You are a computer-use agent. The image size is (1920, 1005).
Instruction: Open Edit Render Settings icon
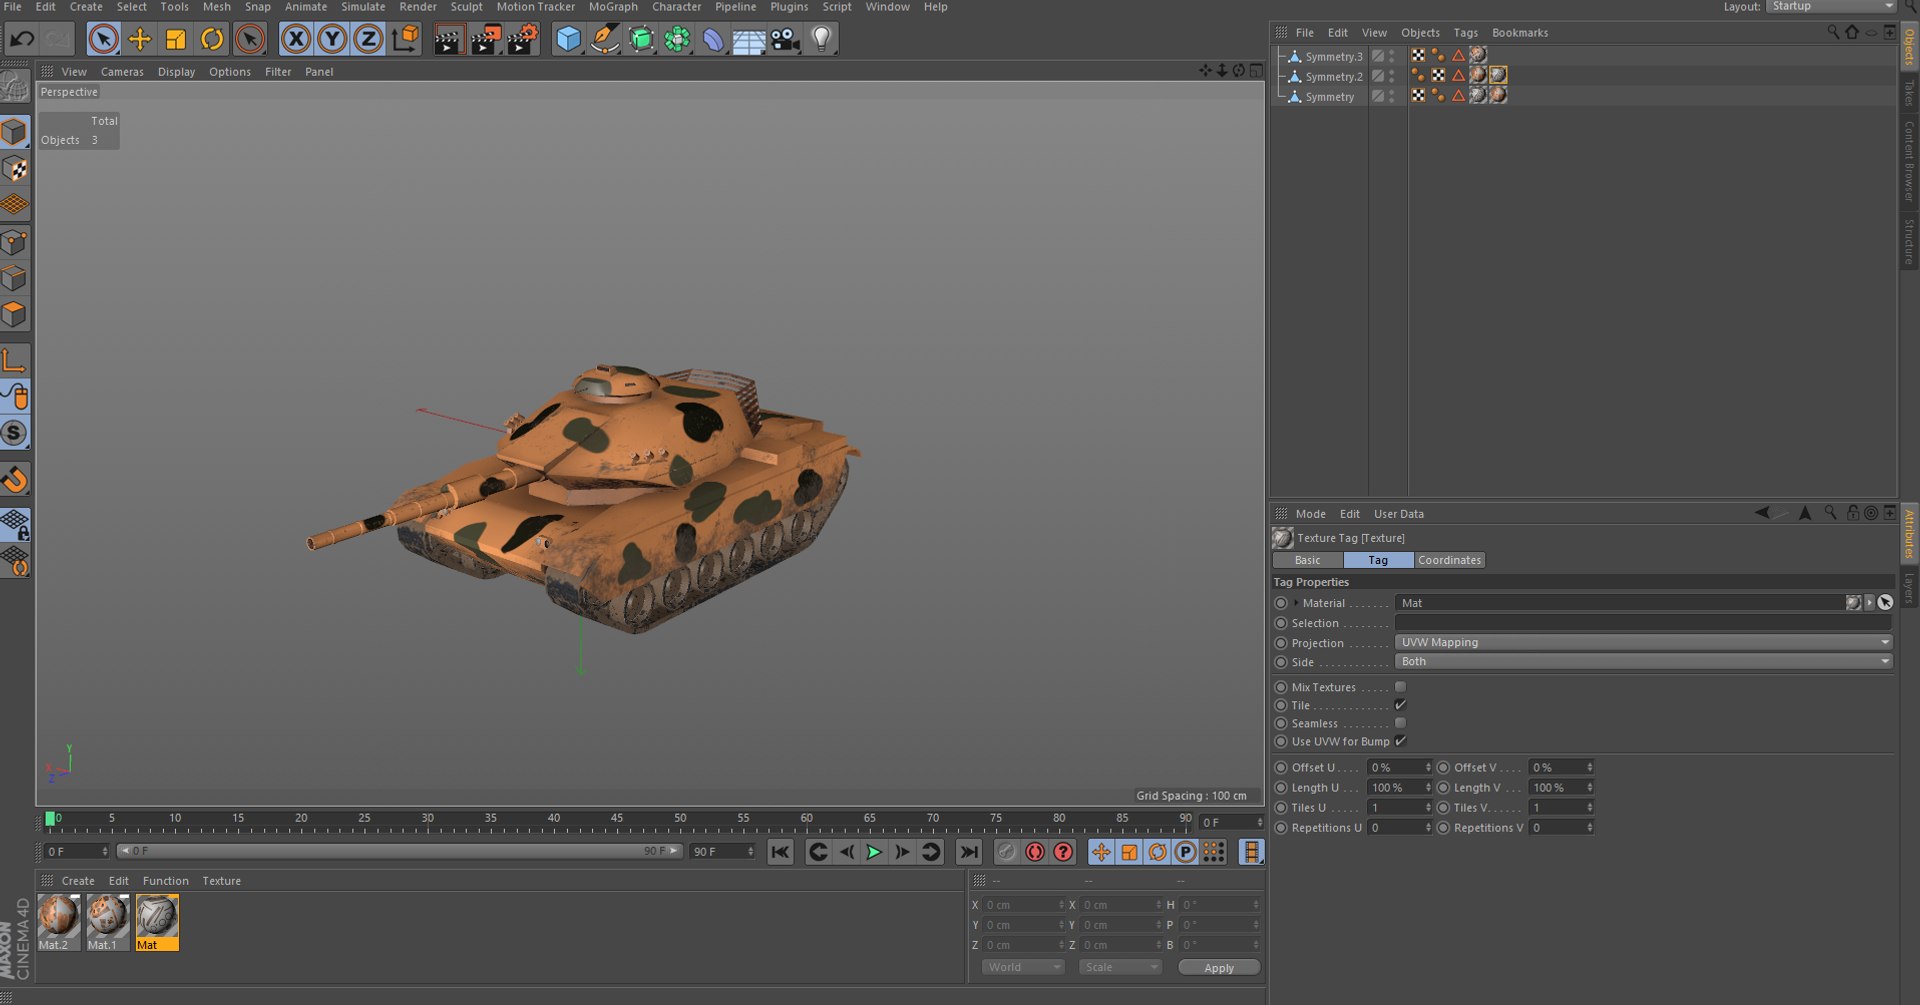[x=522, y=39]
